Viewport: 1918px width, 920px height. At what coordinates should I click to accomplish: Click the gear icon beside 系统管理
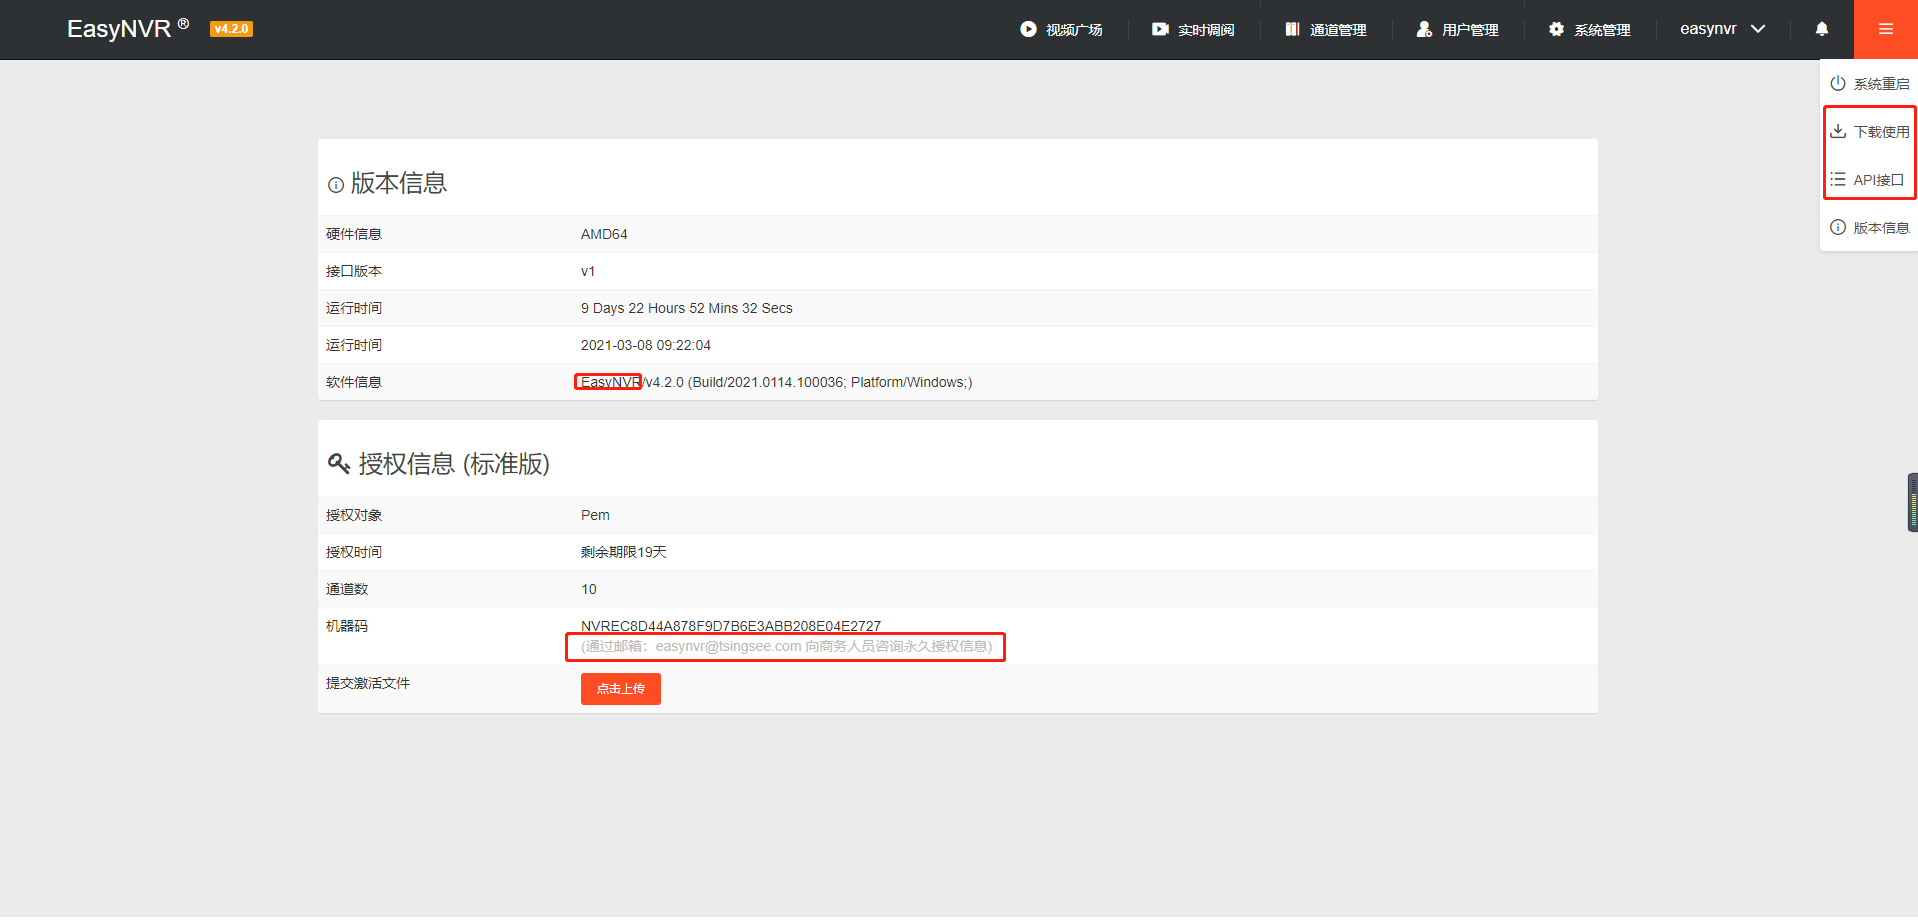1556,29
